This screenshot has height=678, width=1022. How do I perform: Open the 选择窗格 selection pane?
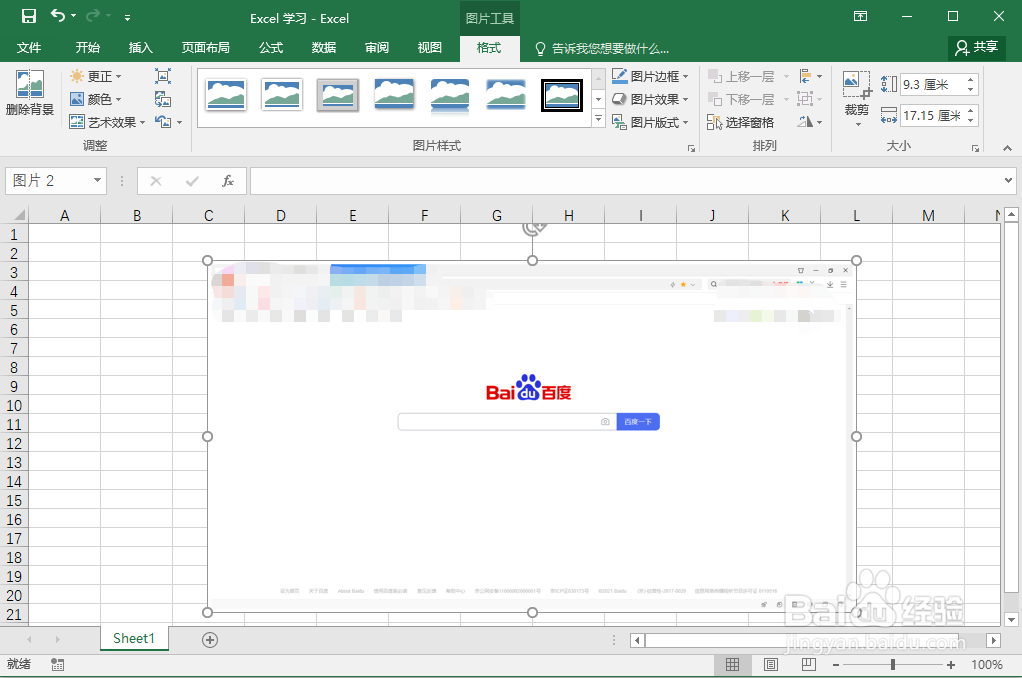click(x=740, y=122)
